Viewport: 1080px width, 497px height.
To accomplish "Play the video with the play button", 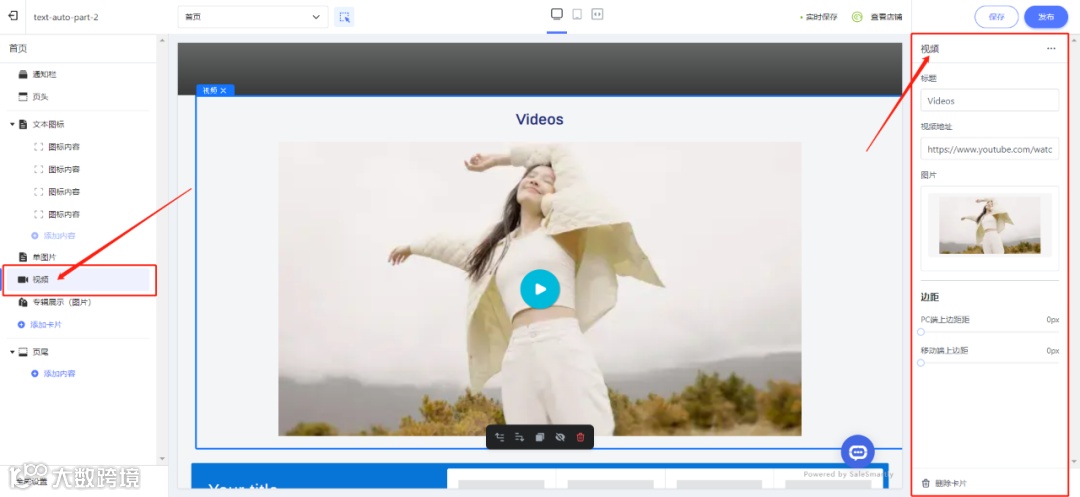I will [539, 289].
